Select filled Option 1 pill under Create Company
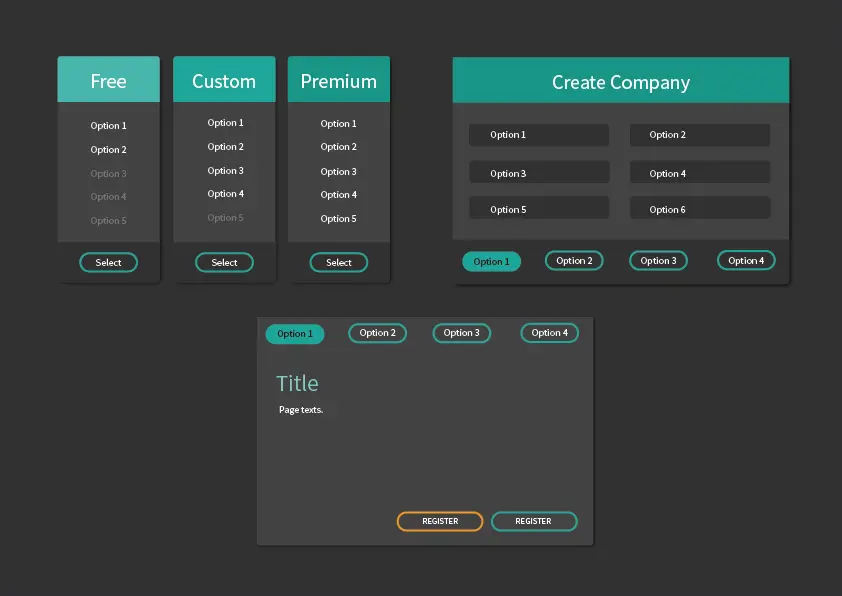The image size is (842, 596). (x=491, y=261)
